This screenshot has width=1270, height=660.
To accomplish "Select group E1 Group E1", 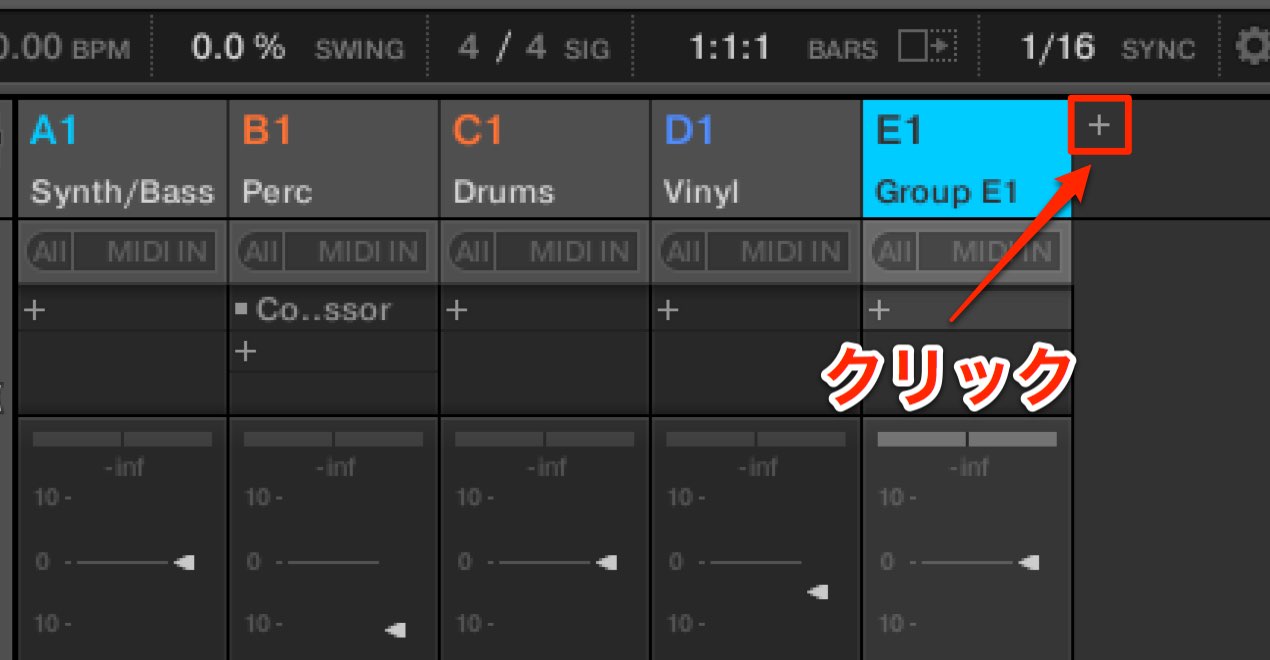I will coord(966,159).
